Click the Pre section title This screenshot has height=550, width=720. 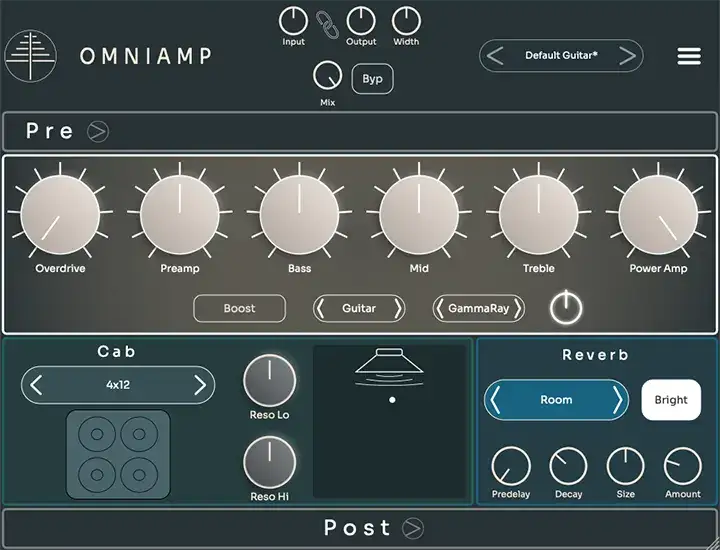click(49, 131)
